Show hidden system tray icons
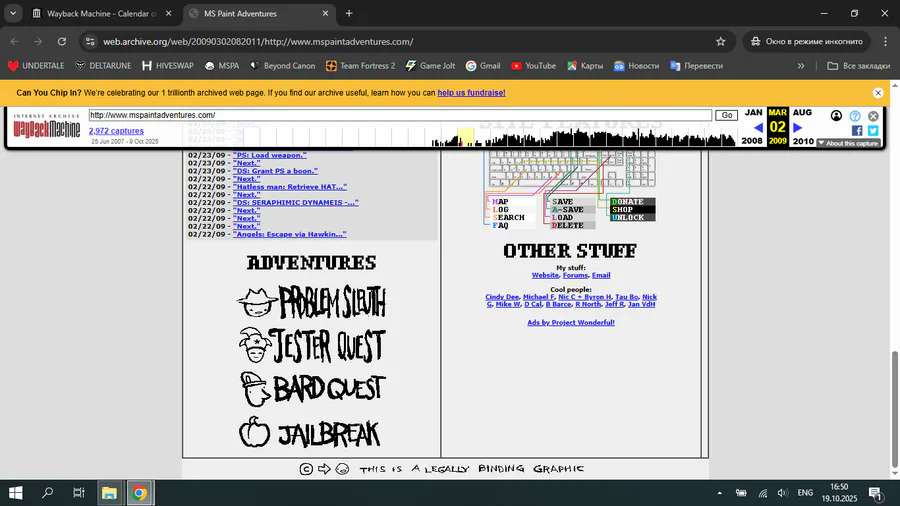The width and height of the screenshot is (900, 506). point(719,493)
